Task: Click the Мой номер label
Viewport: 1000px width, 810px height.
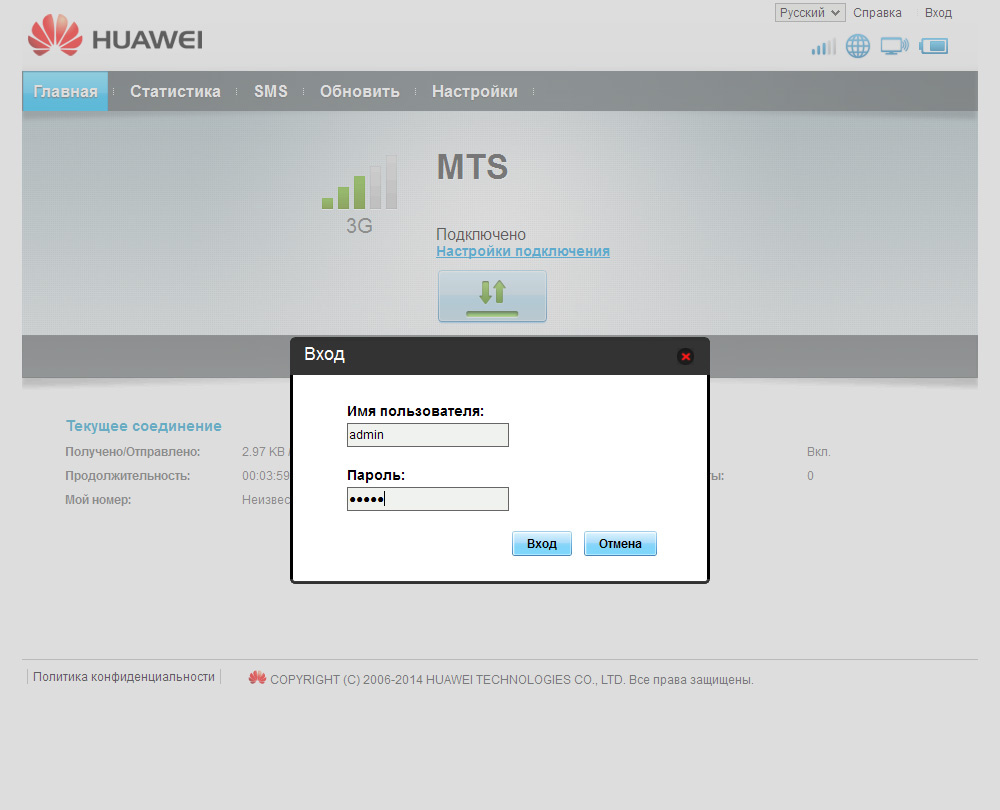Action: (98, 500)
